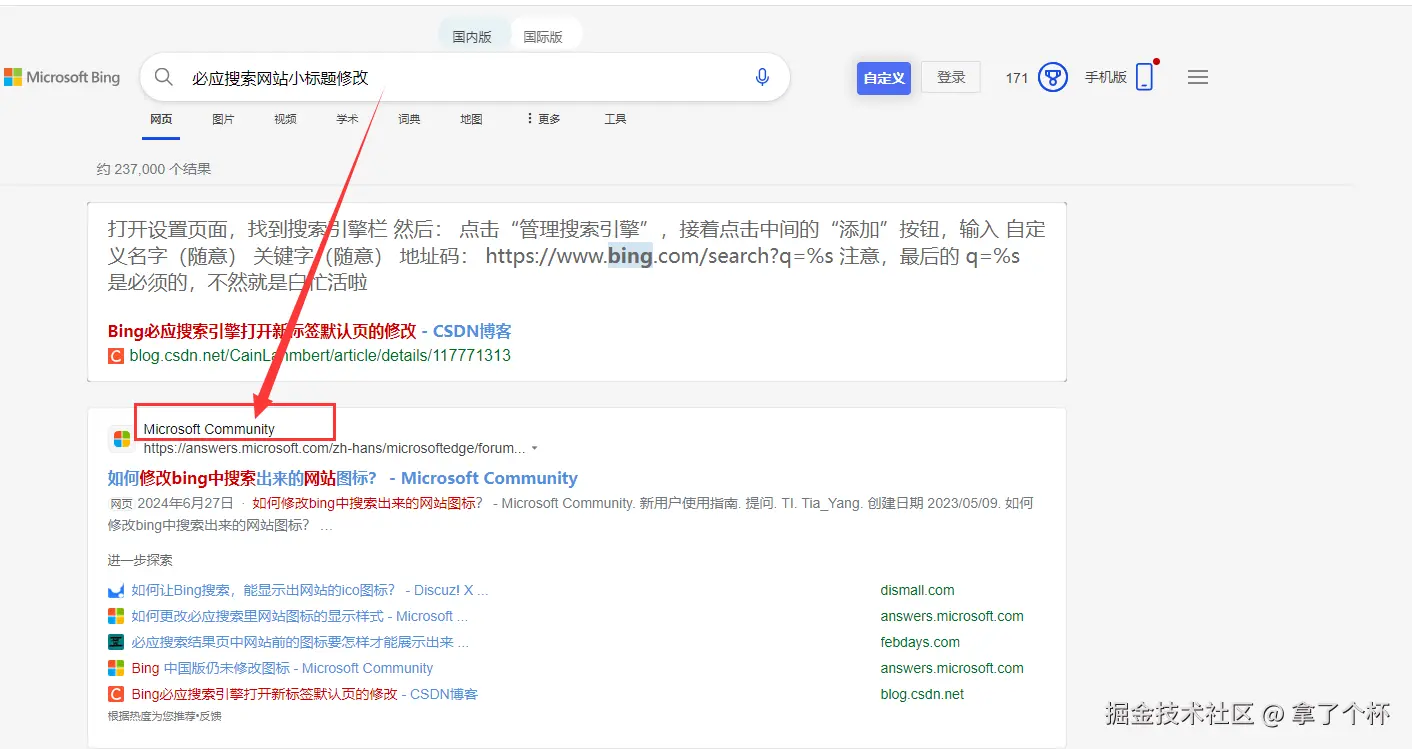This screenshot has height=749, width=1412.
Task: Open search with the magnifier icon
Action: click(x=163, y=77)
